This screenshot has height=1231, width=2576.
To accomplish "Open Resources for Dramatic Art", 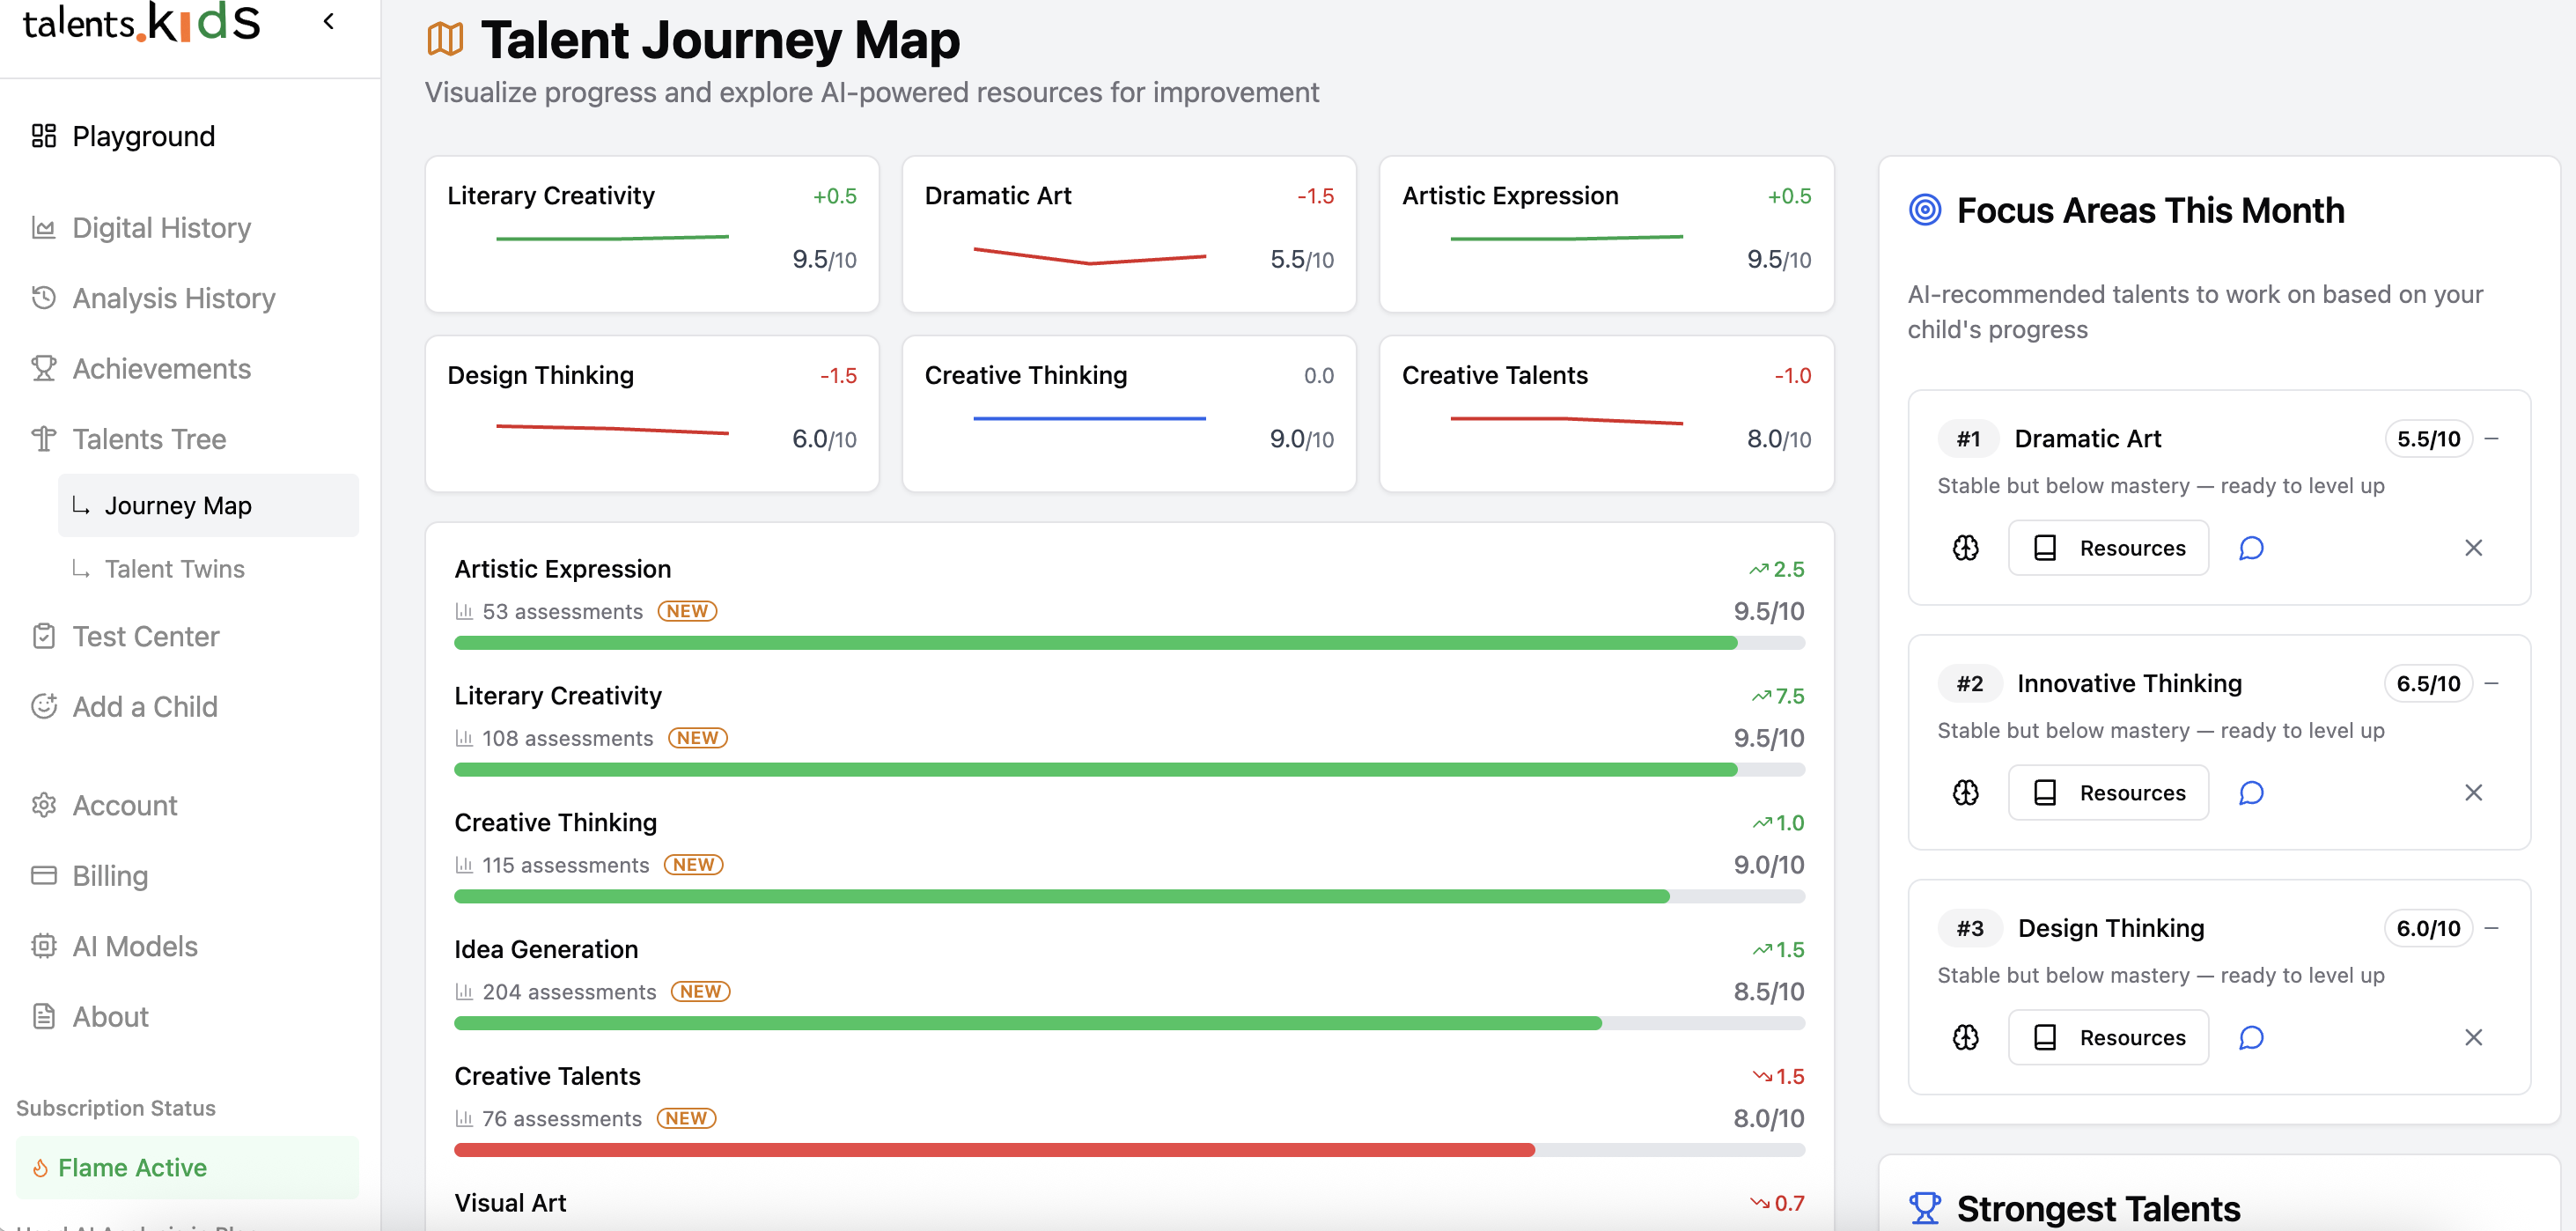I will [x=2108, y=548].
